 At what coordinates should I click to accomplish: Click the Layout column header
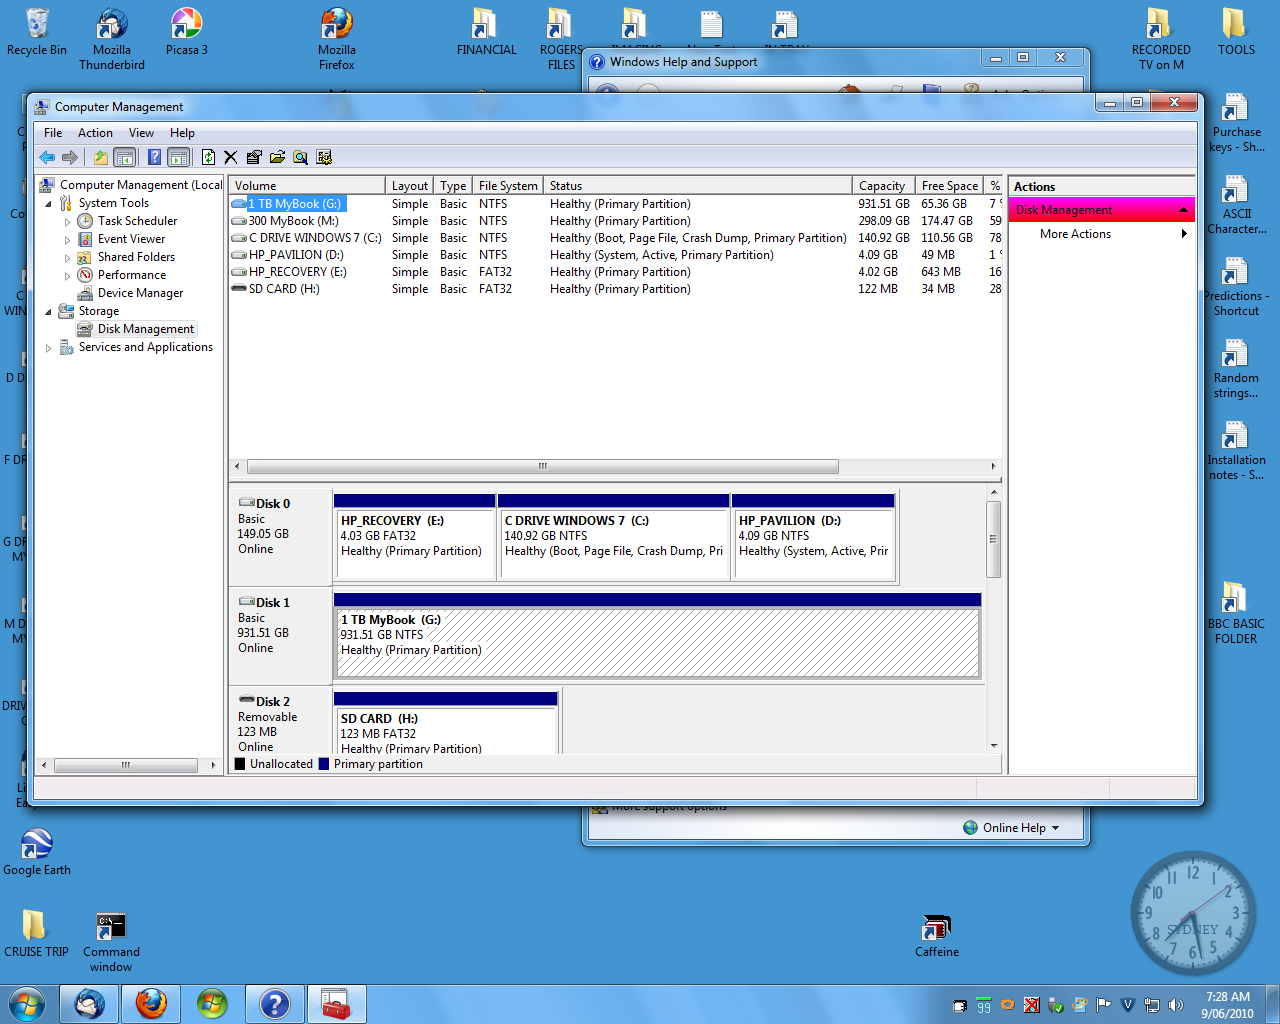point(410,186)
